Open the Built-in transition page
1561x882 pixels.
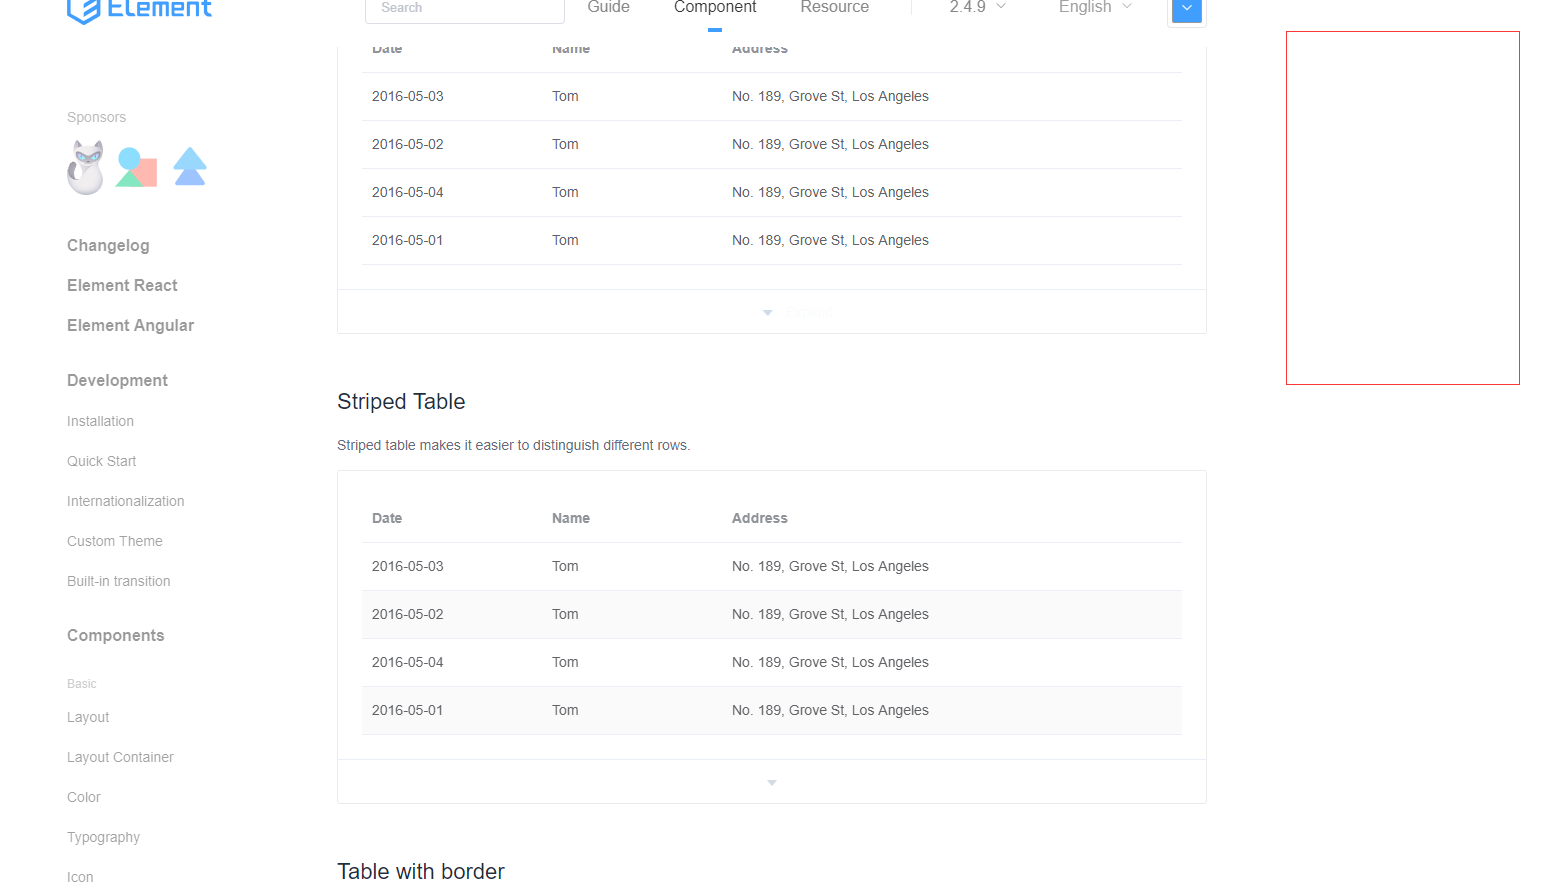(x=118, y=582)
